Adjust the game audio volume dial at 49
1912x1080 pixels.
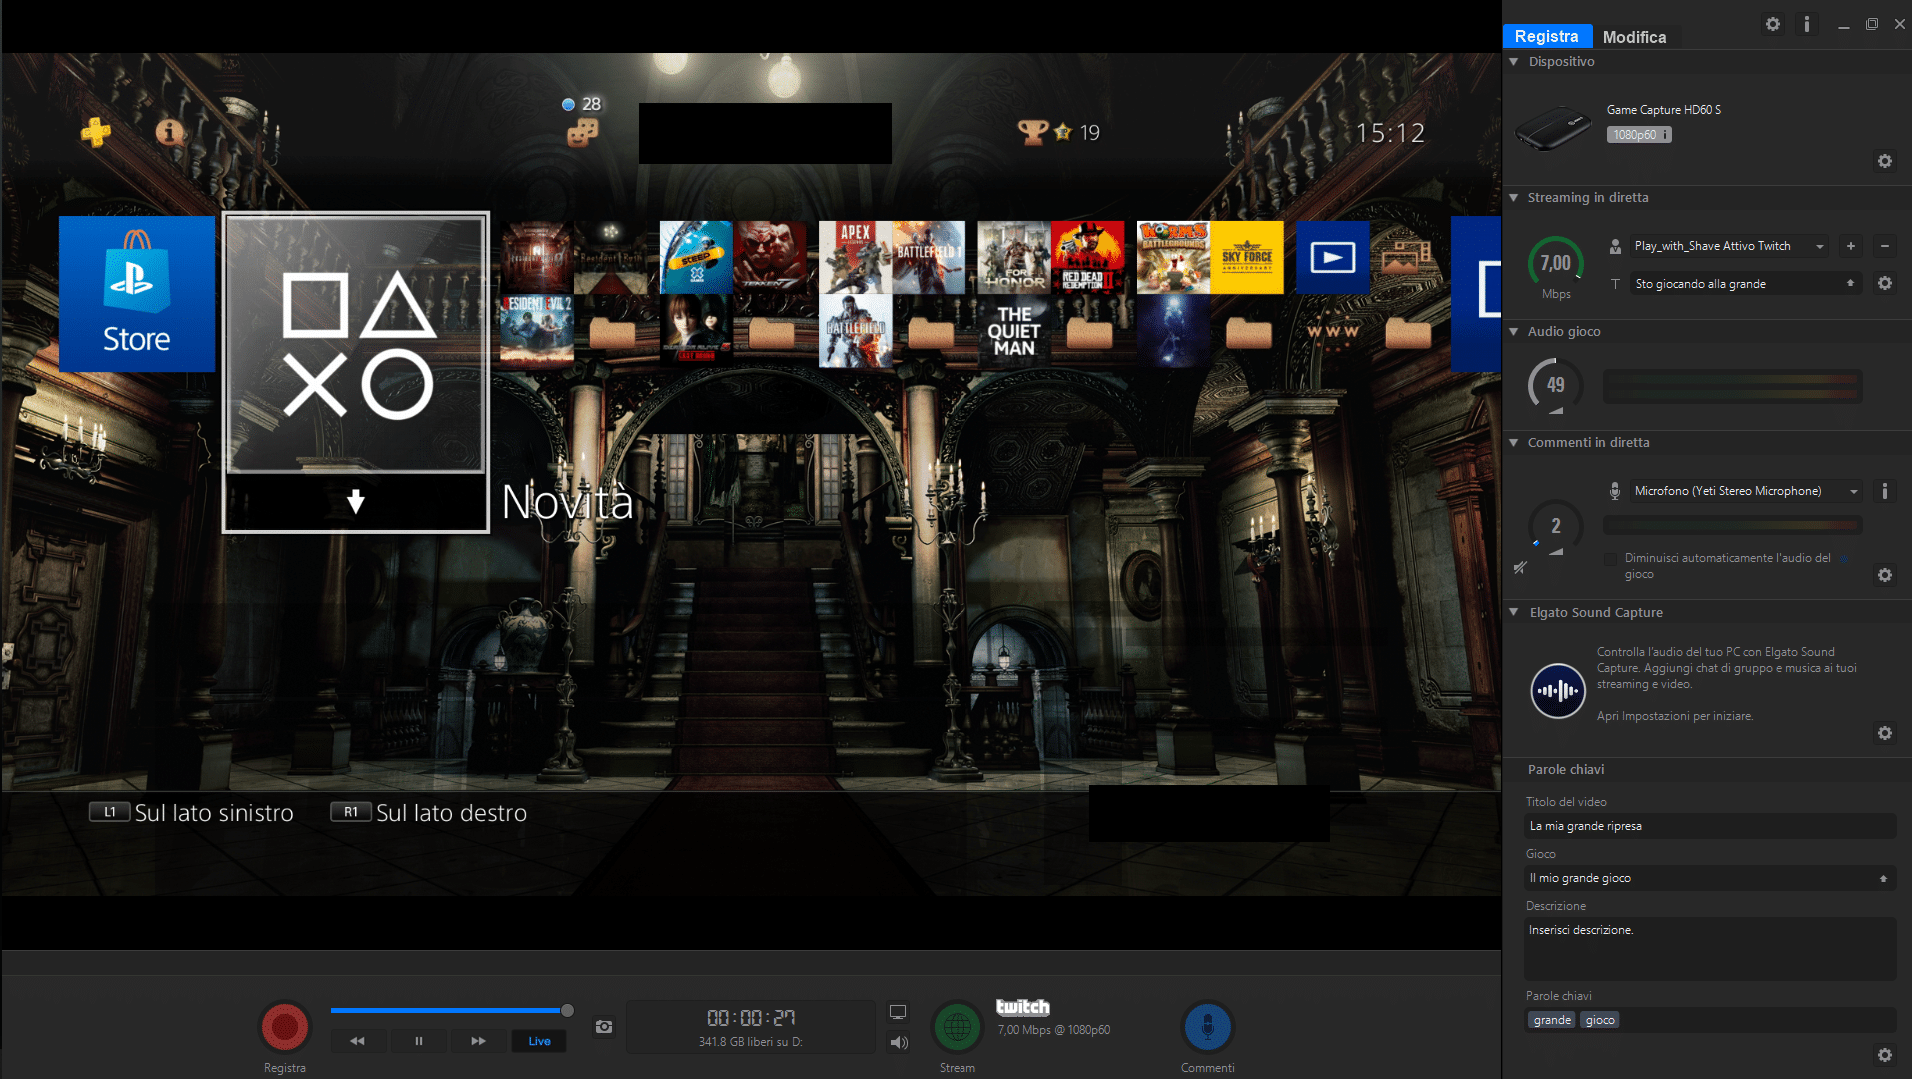[x=1555, y=385]
